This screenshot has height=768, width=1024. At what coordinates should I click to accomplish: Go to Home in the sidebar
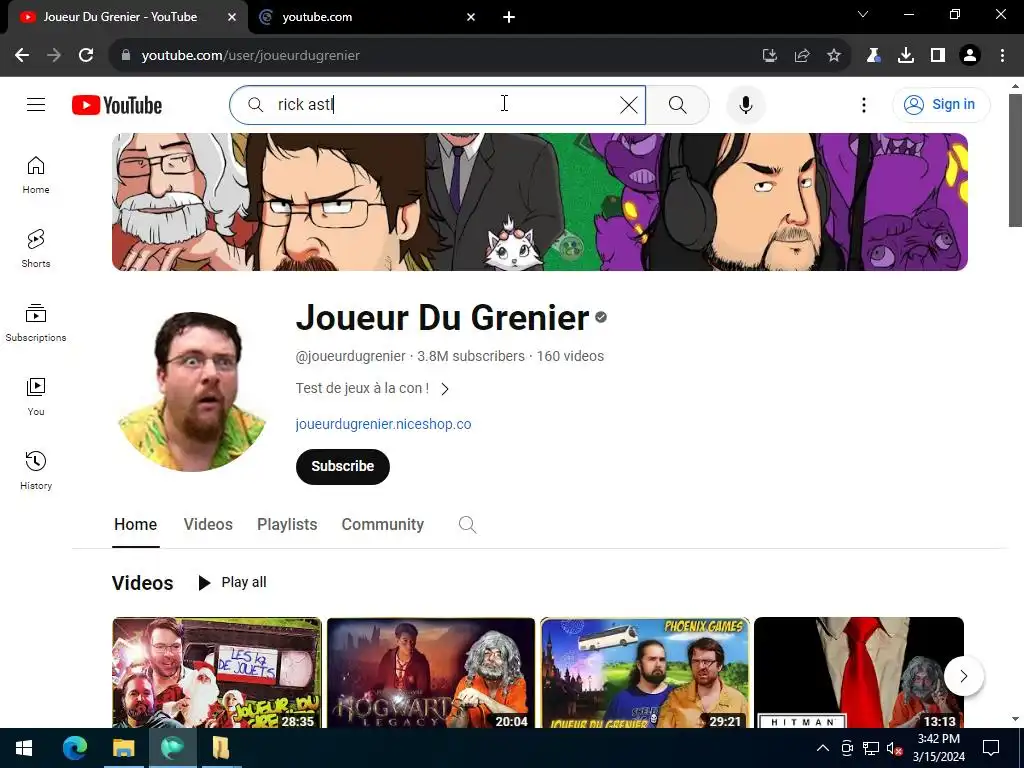[36, 175]
